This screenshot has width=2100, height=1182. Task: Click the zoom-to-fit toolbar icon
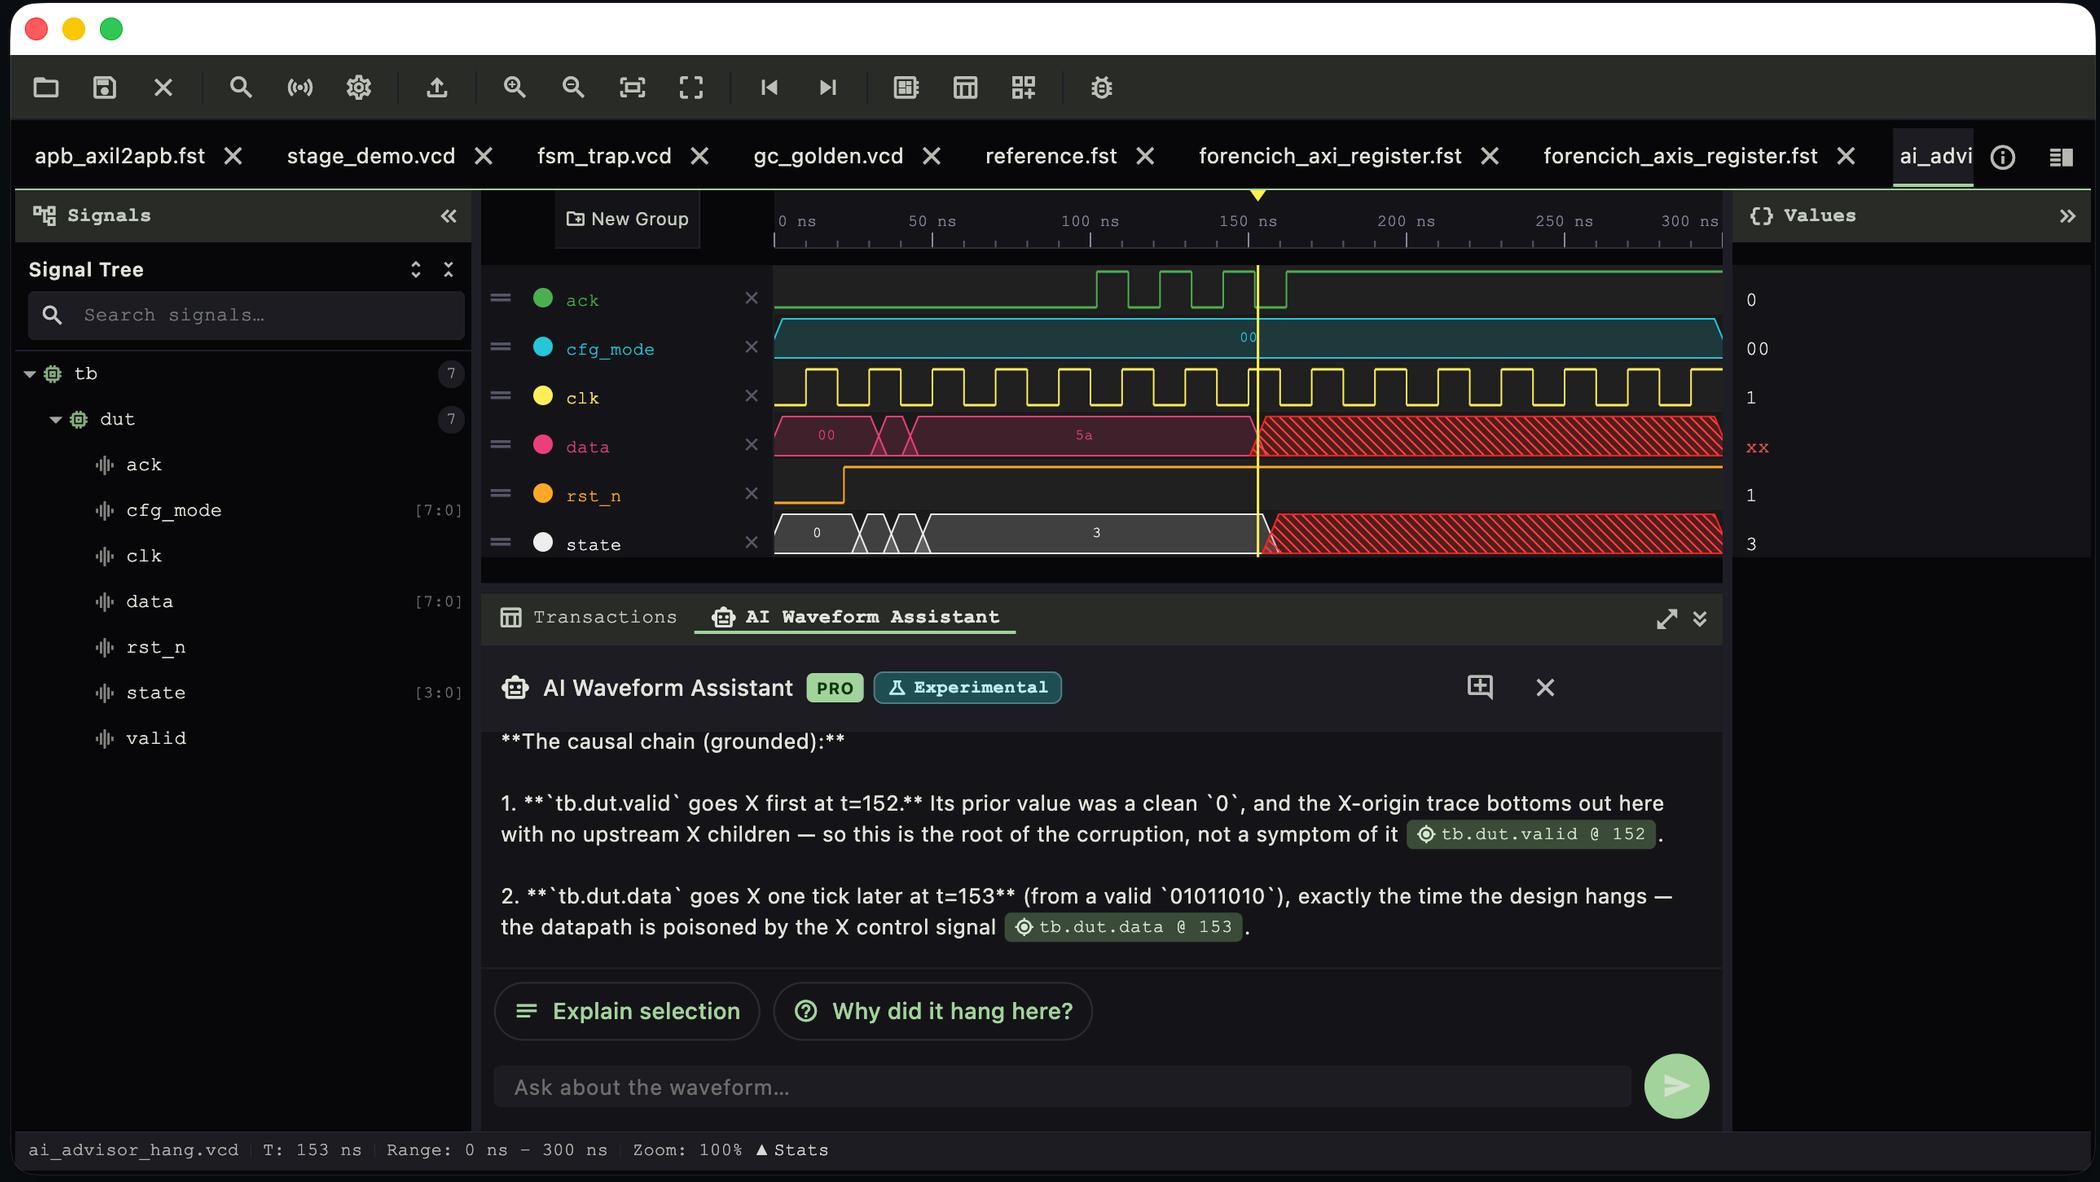(632, 88)
